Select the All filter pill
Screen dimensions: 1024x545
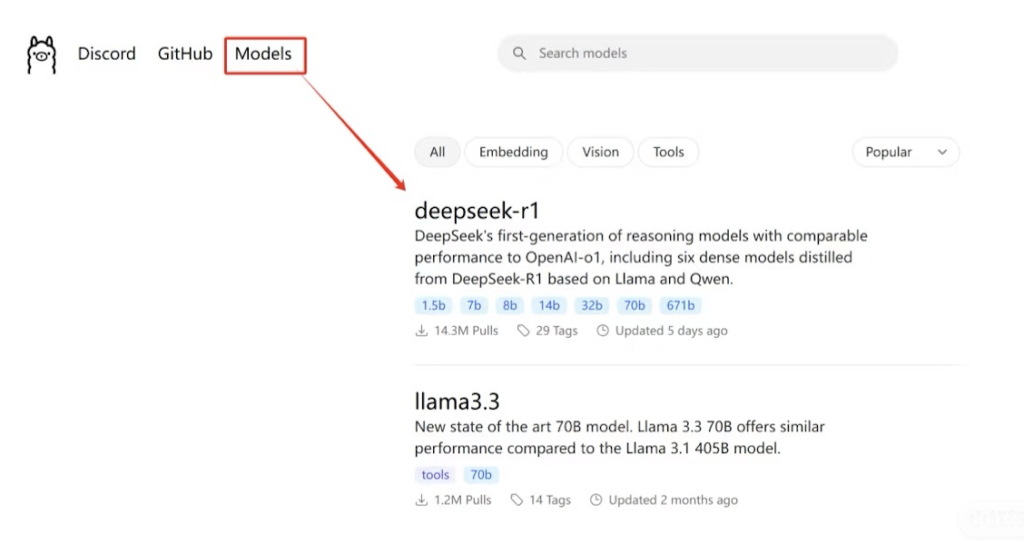click(437, 152)
